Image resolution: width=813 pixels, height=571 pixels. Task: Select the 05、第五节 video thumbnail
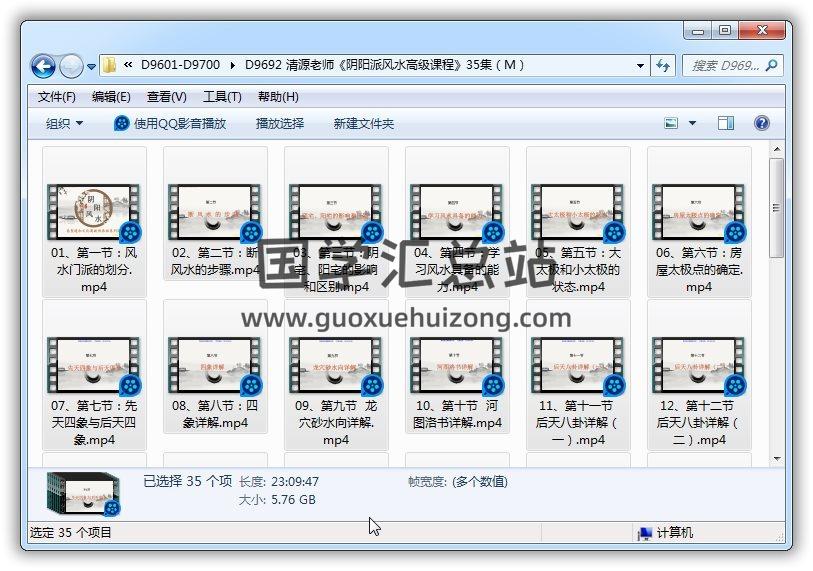coord(578,212)
